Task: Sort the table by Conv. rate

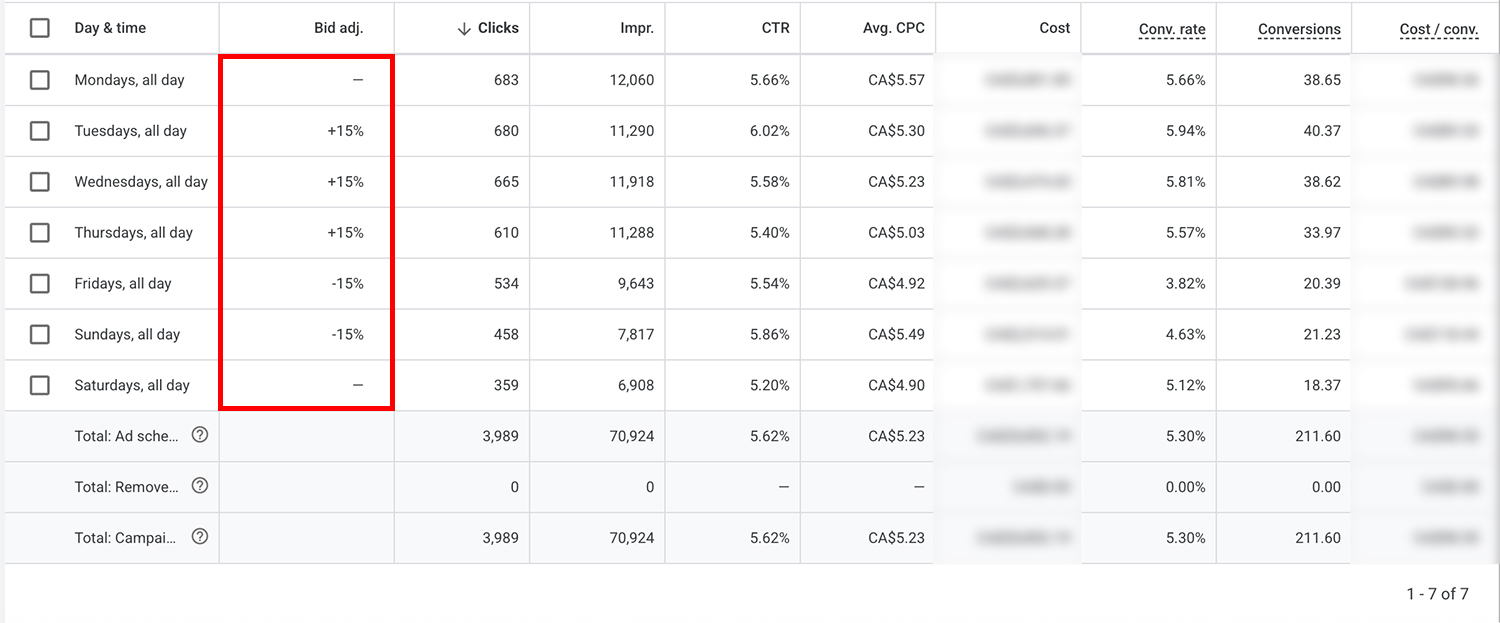Action: (1171, 29)
